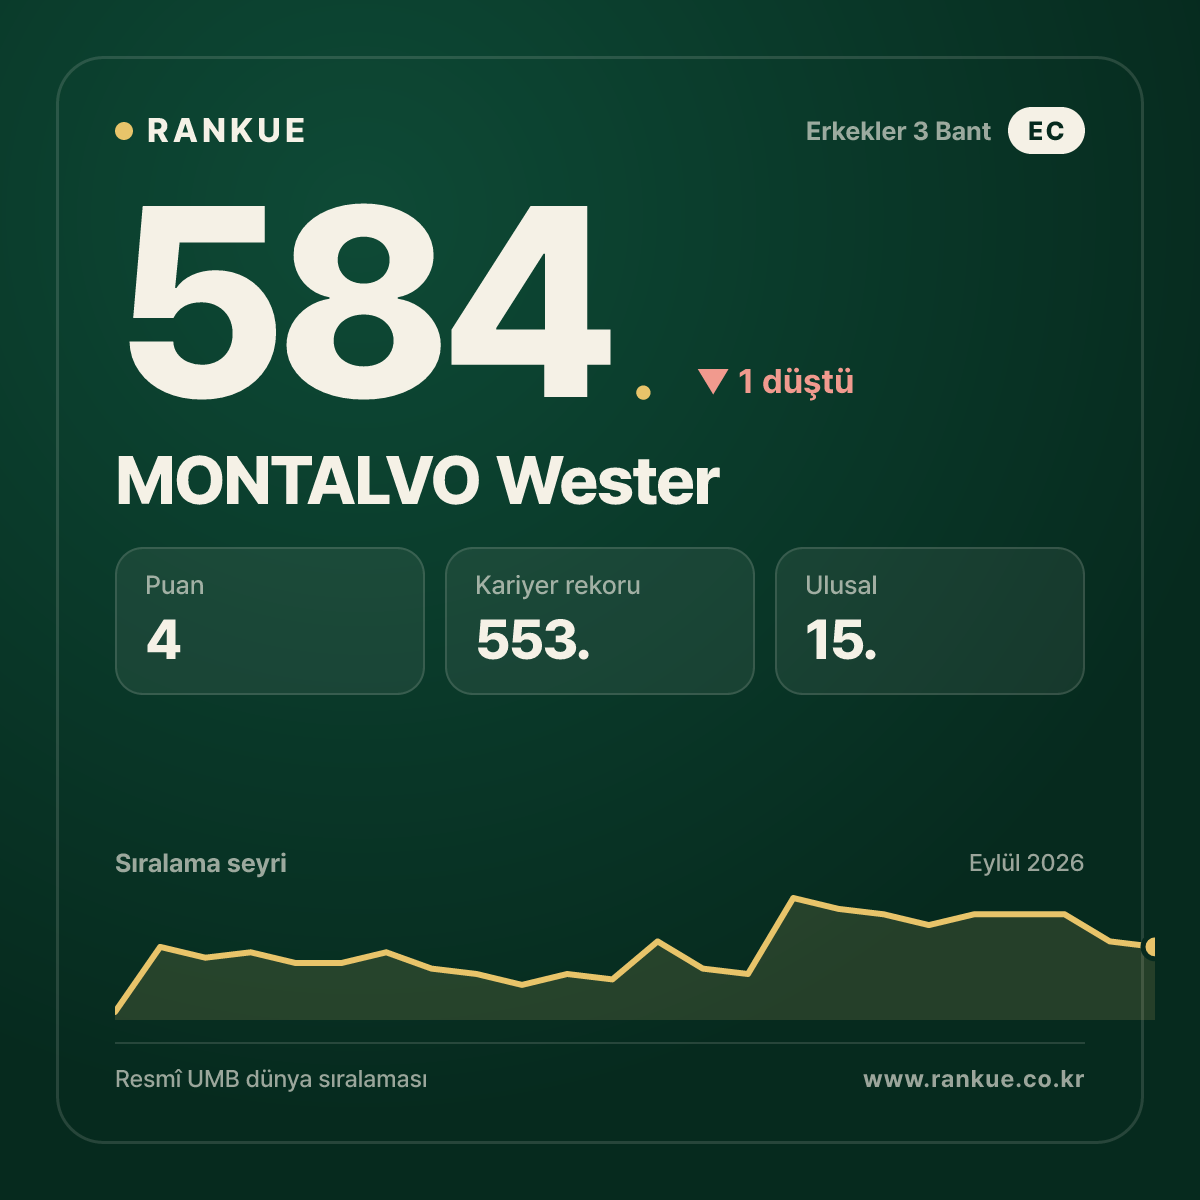This screenshot has width=1200, height=1200.
Task: Open the www.rankue.co.kr link
Action: point(974,1080)
